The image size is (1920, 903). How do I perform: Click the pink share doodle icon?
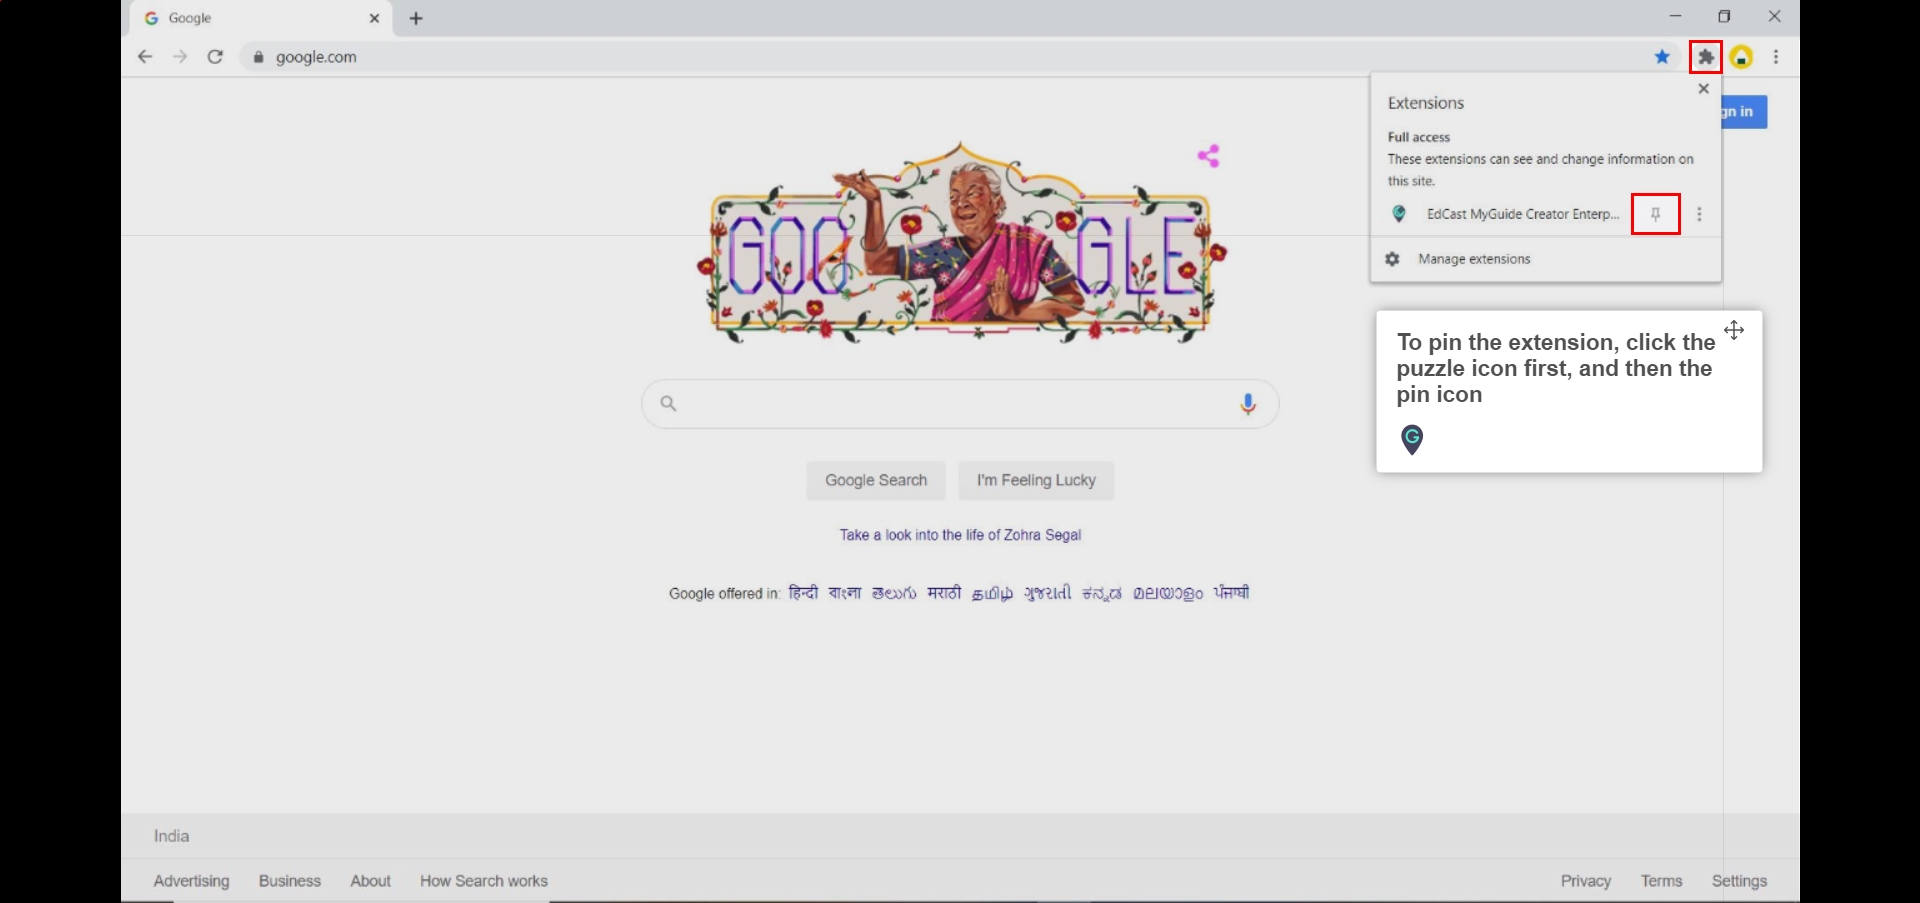click(x=1209, y=156)
